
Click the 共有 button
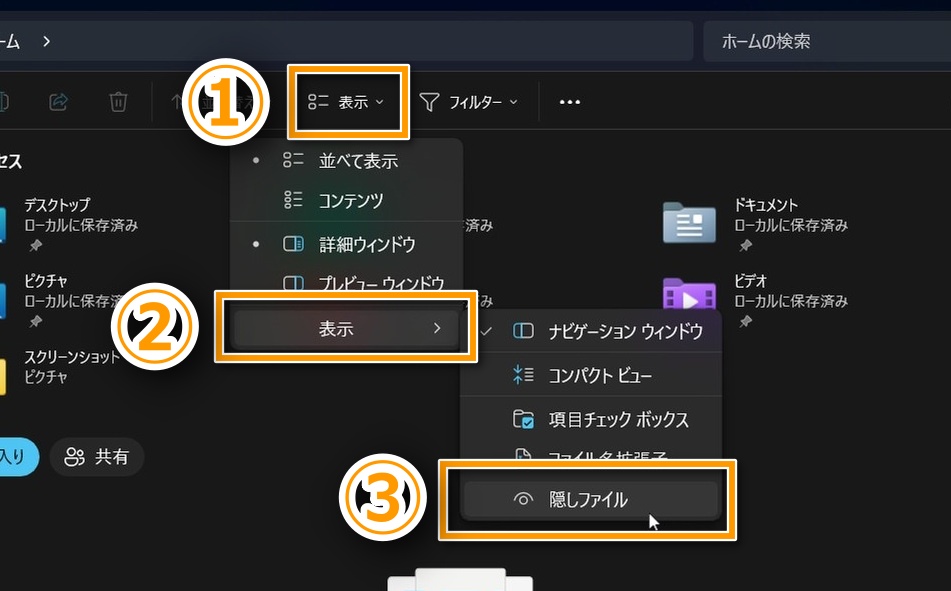click(97, 457)
